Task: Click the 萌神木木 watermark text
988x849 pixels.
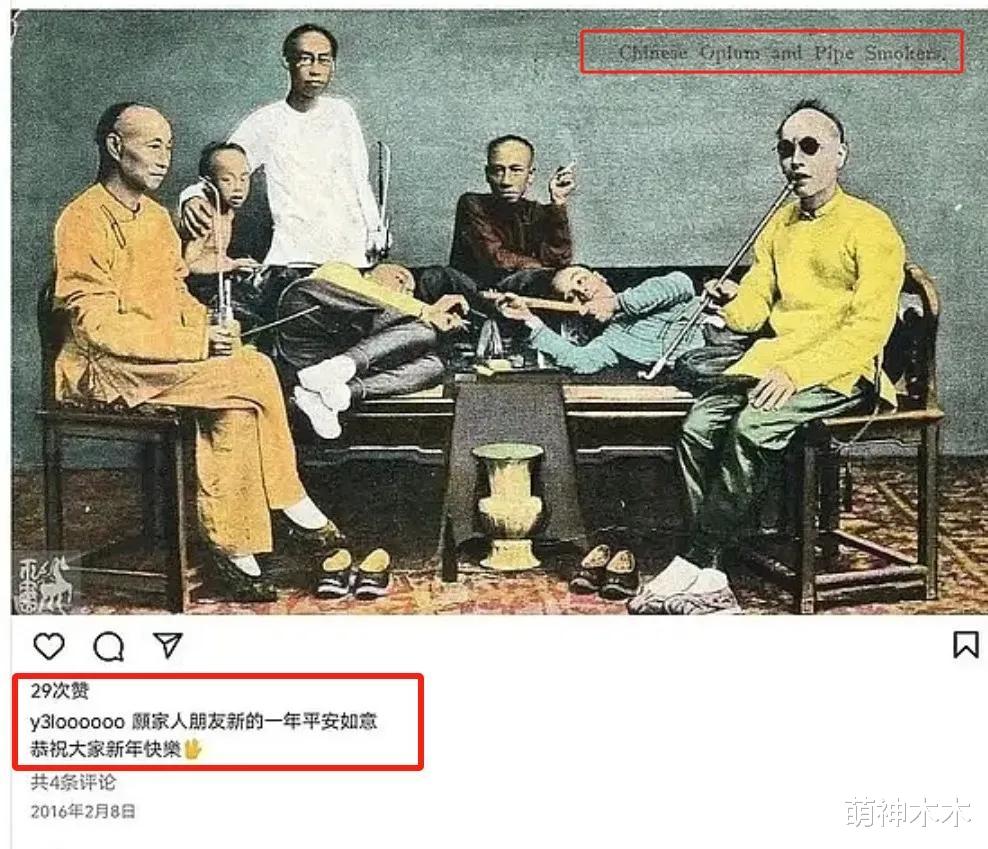Action: pos(907,812)
